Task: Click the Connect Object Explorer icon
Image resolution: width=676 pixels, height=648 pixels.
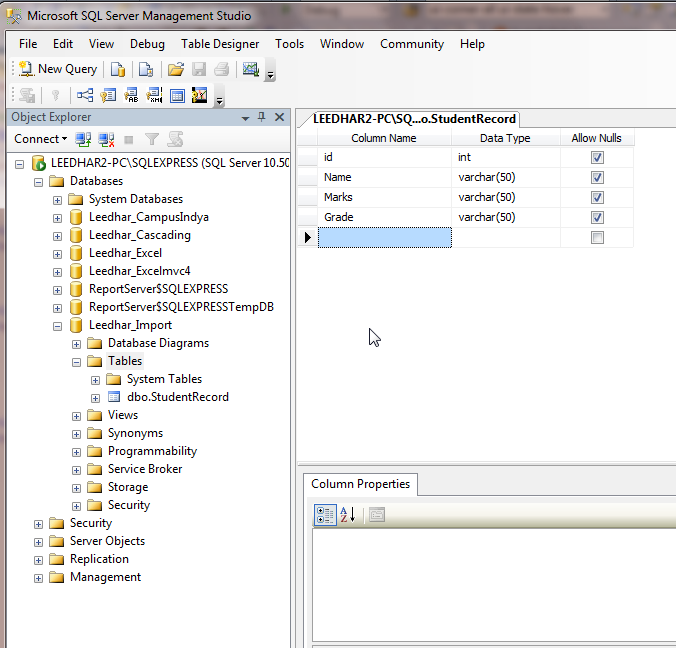Action: (83, 139)
